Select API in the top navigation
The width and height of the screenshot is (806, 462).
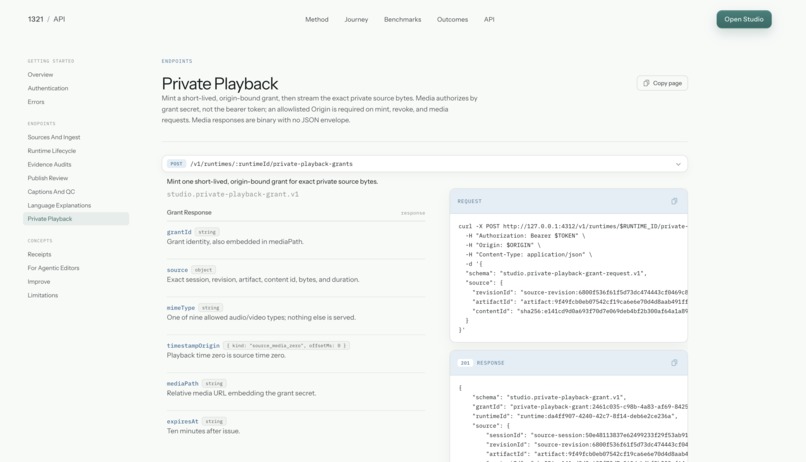point(489,20)
